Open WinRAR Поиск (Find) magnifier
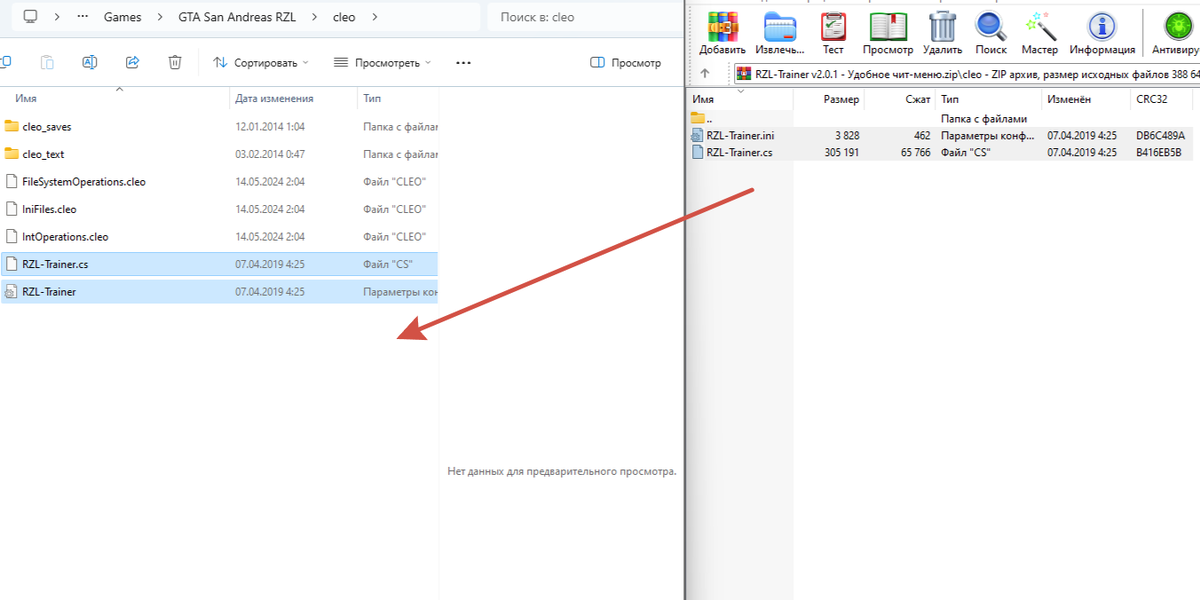This screenshot has height=600, width=1200. coord(991,27)
